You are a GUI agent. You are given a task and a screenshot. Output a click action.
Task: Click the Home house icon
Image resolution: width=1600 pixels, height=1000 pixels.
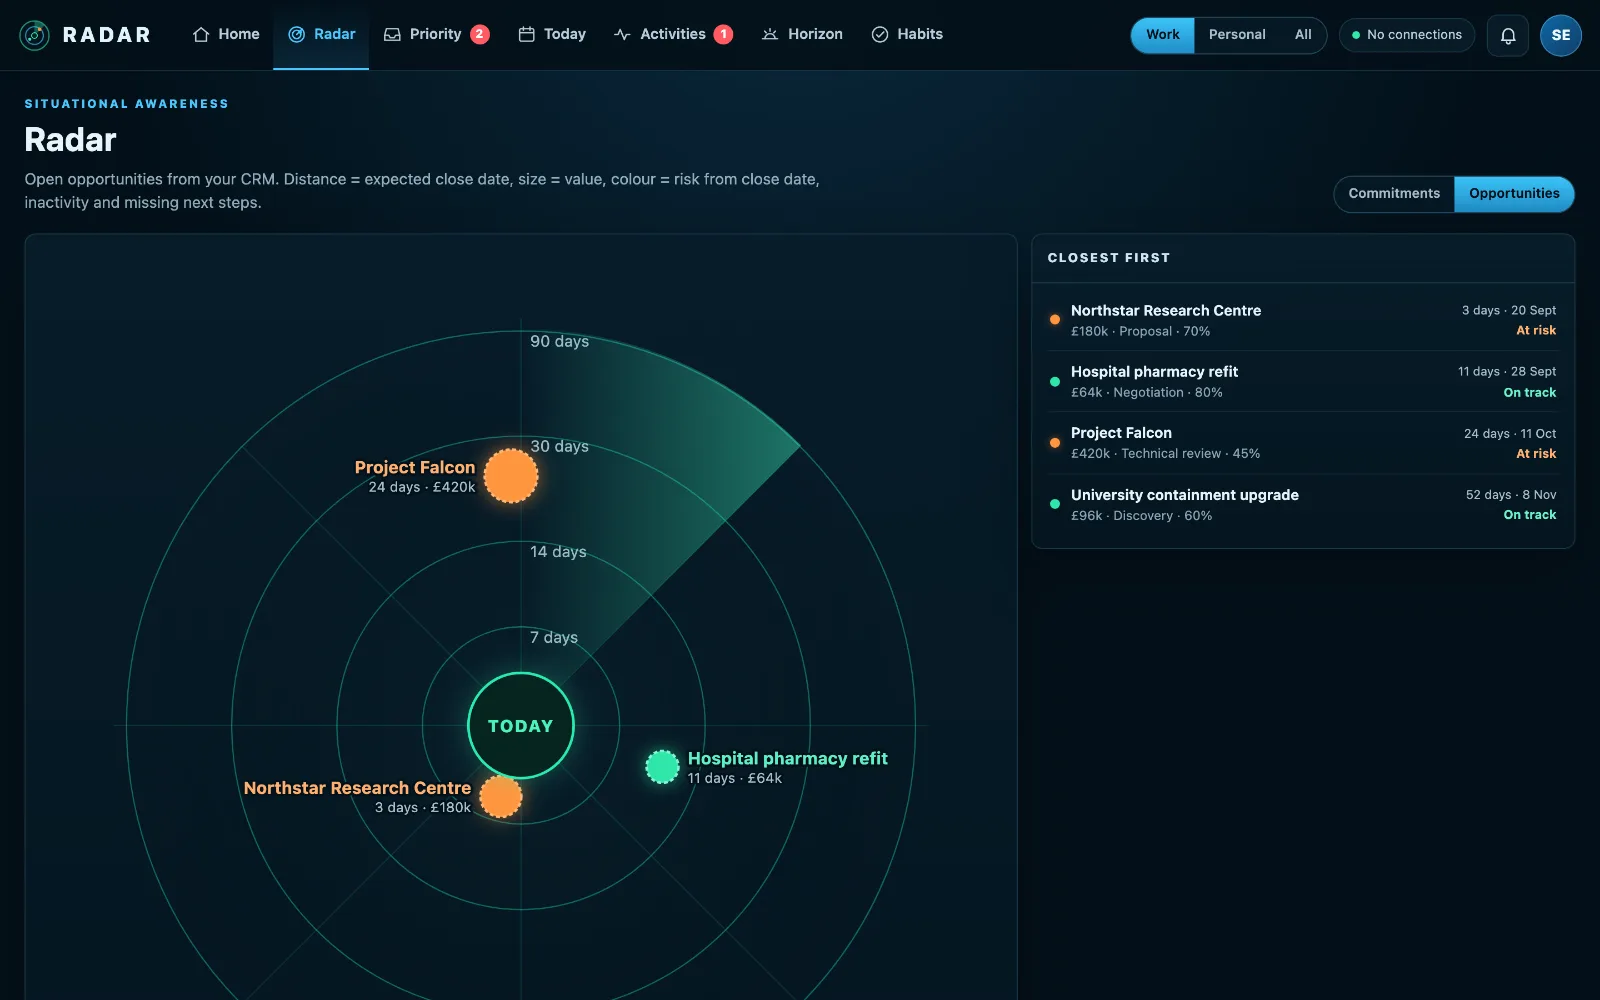[x=201, y=34]
